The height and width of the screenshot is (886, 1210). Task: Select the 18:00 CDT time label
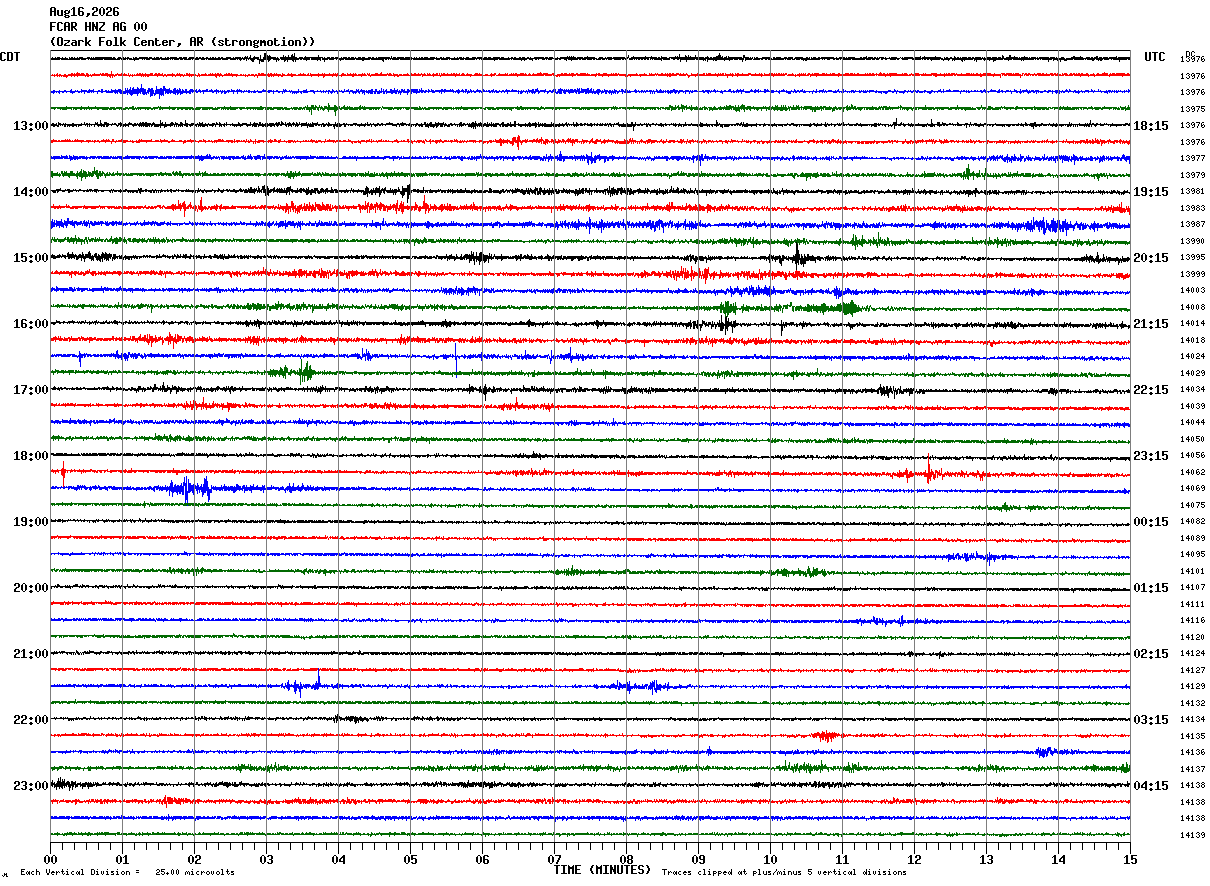pyautogui.click(x=31, y=456)
